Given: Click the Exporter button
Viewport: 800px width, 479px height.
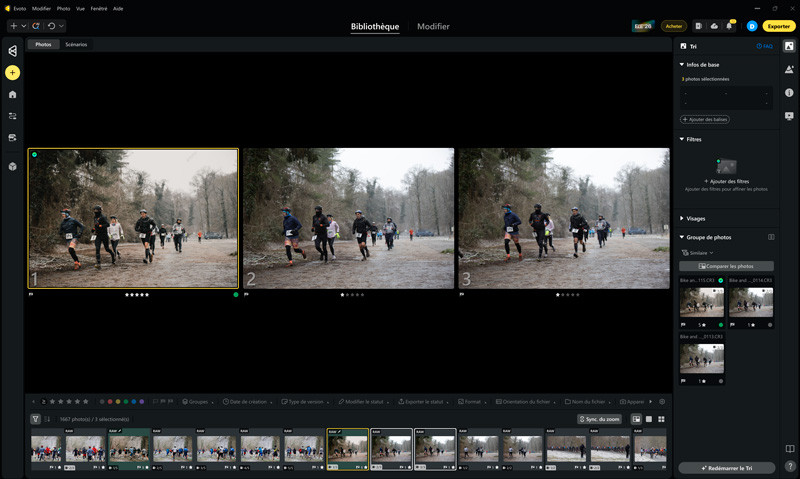Looking at the screenshot, I should [x=779, y=26].
